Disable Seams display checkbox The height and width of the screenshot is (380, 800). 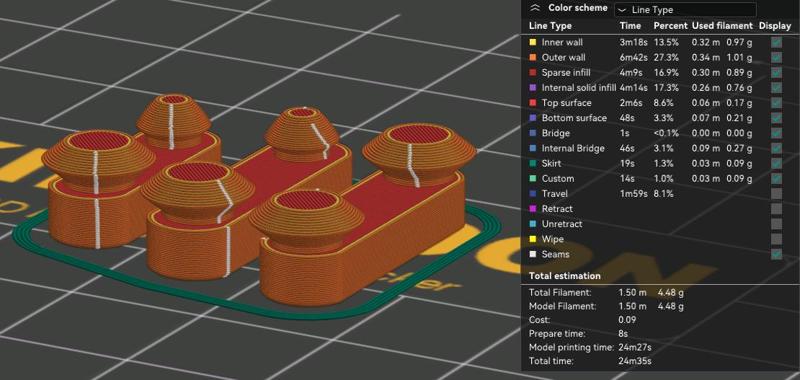[x=776, y=254]
